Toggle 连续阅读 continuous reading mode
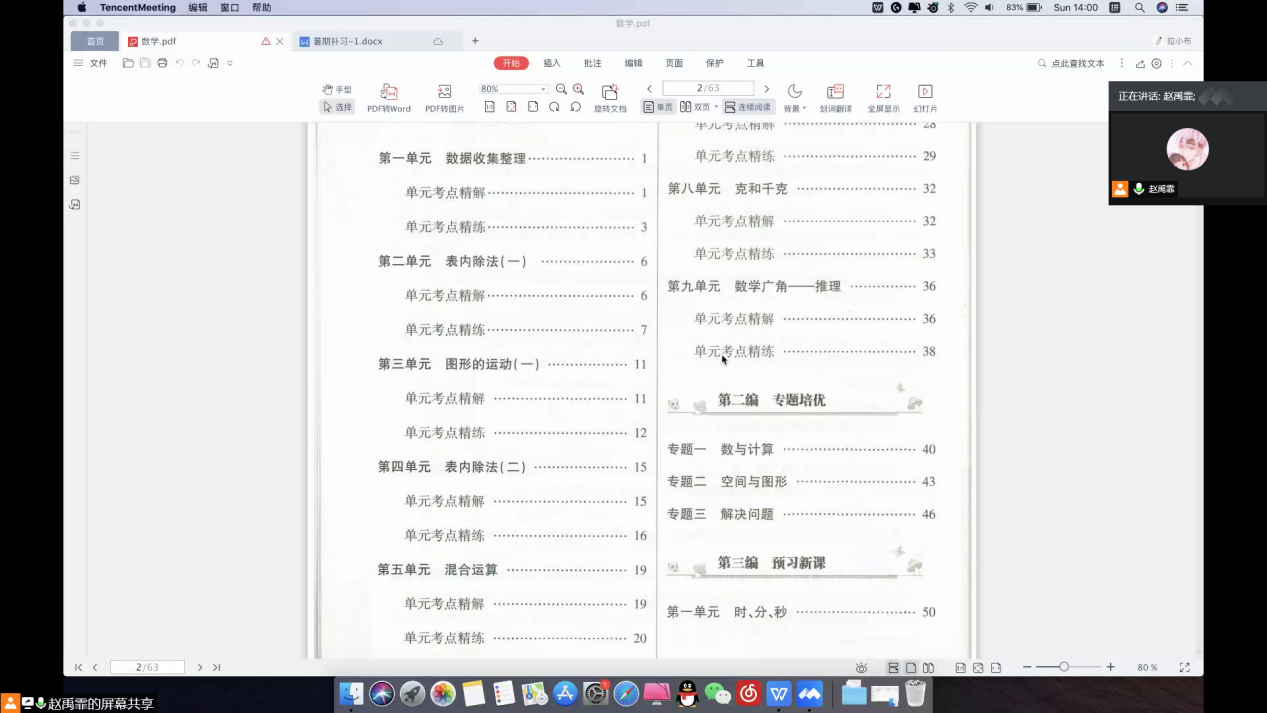1267x713 pixels. 748,107
